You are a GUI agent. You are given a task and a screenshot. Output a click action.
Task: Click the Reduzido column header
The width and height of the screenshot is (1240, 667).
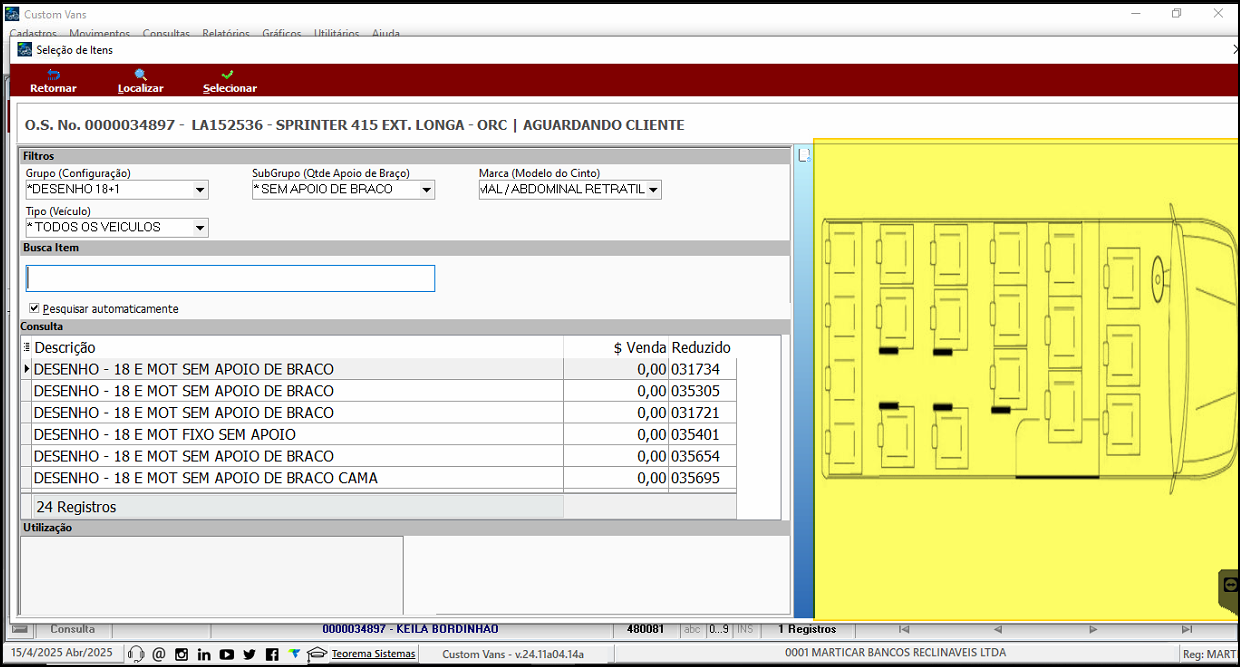[701, 347]
